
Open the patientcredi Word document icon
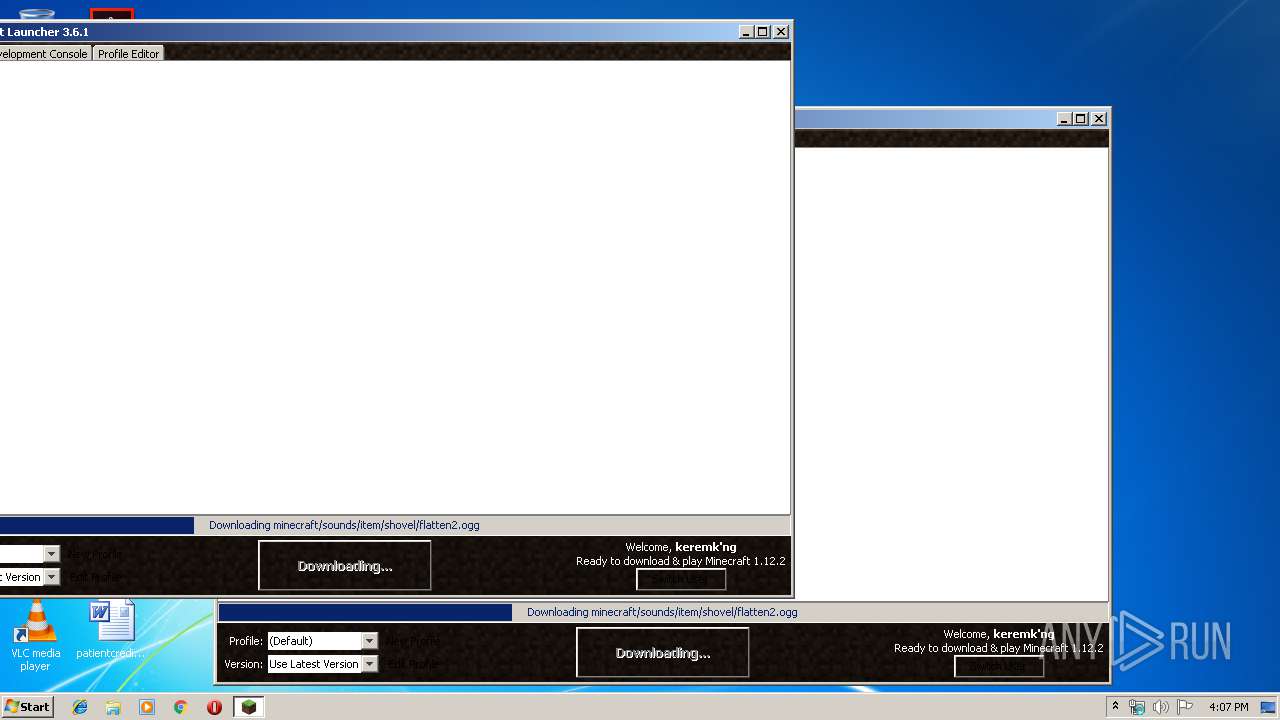pyautogui.click(x=111, y=630)
